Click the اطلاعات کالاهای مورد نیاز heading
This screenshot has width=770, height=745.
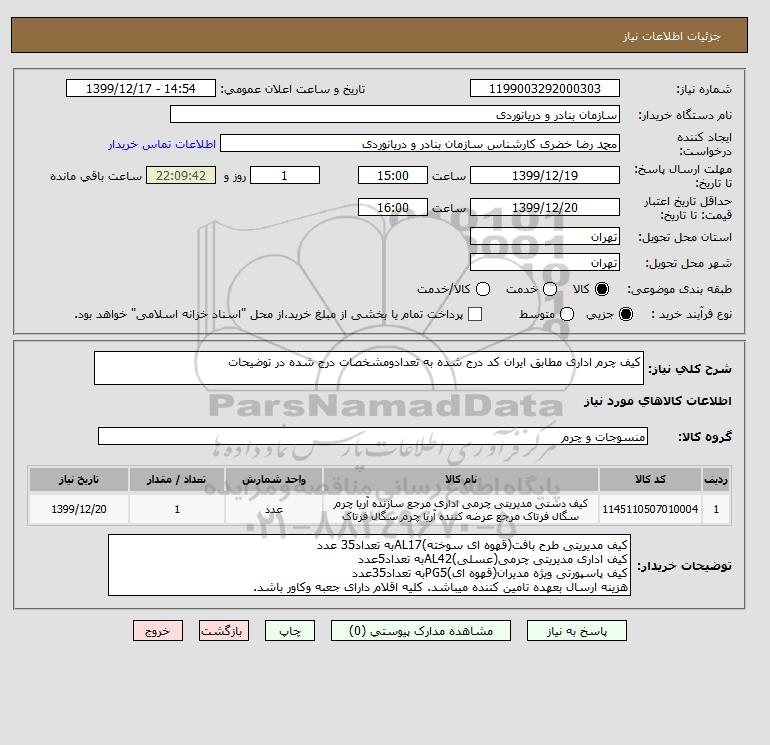658,401
